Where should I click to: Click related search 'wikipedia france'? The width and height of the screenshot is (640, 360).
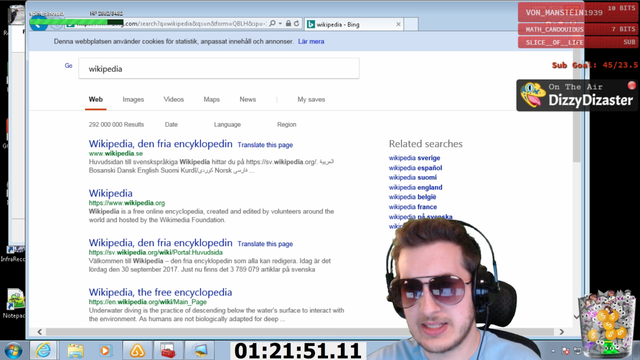tap(413, 207)
